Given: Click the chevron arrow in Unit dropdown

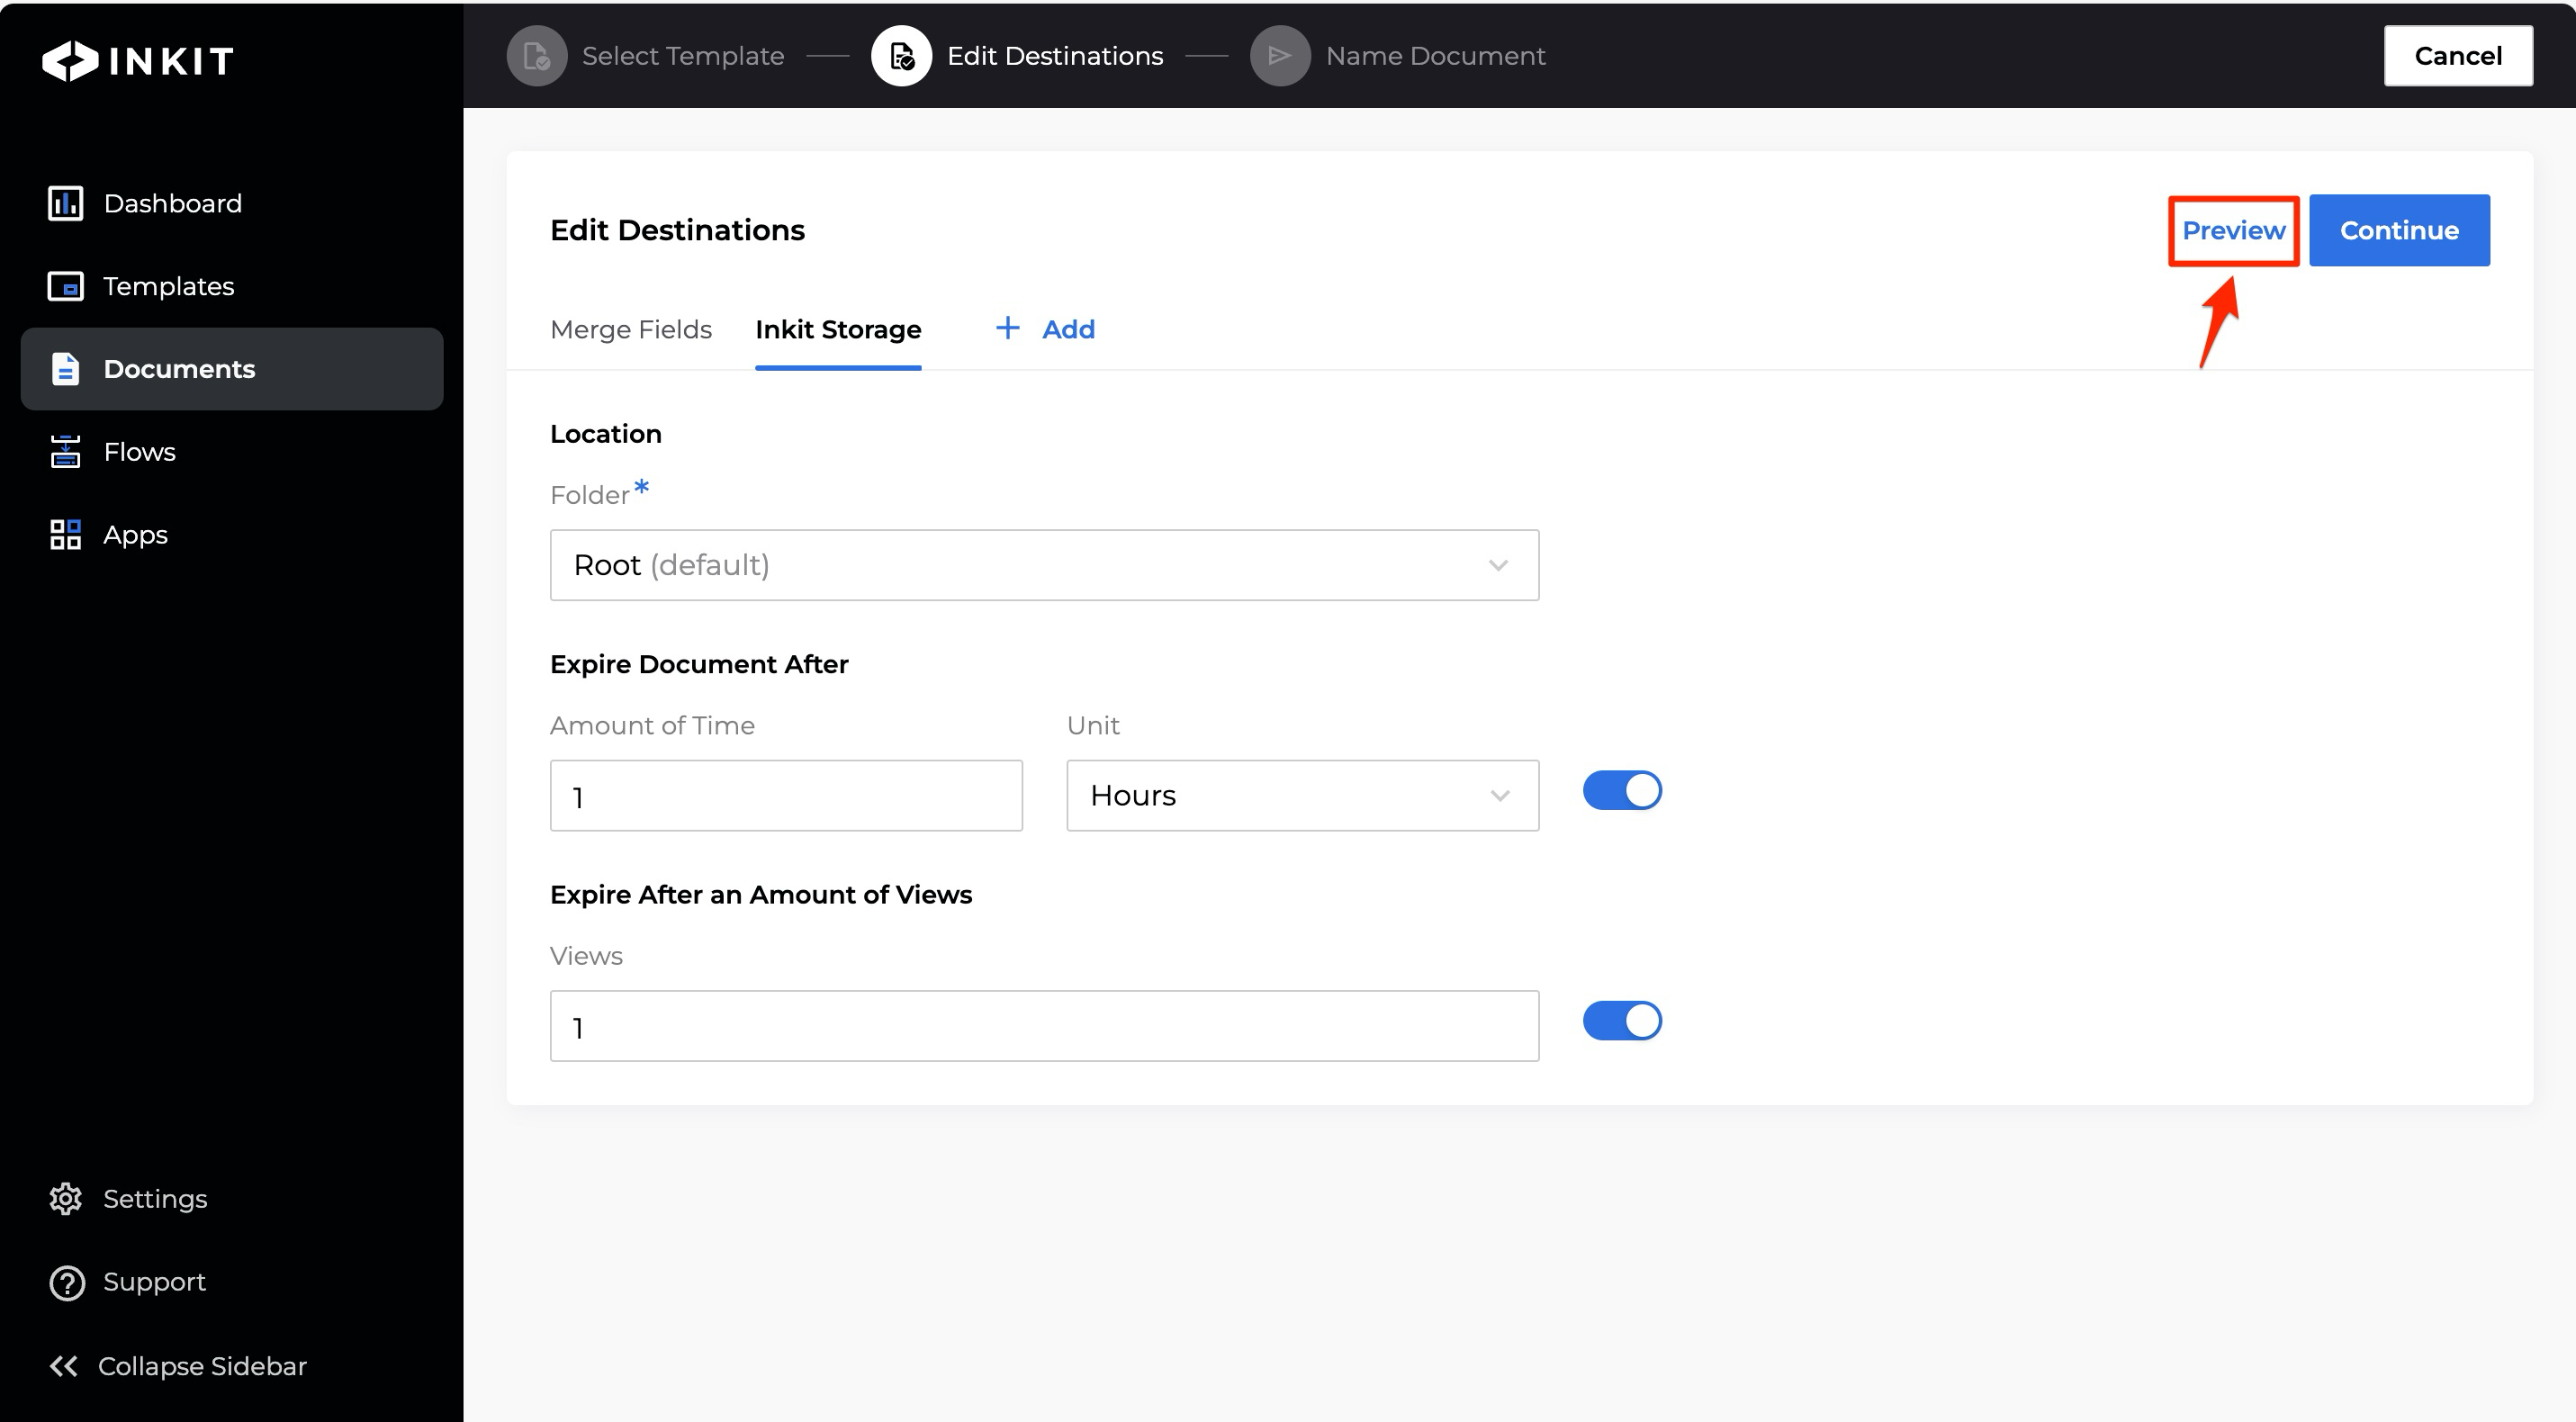Looking at the screenshot, I should [1499, 796].
